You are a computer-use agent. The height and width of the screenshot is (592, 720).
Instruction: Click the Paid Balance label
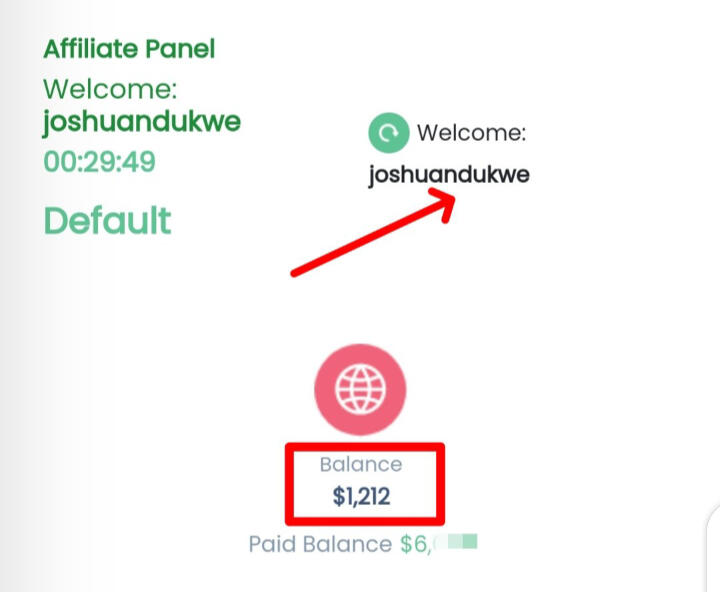pyautogui.click(x=320, y=545)
